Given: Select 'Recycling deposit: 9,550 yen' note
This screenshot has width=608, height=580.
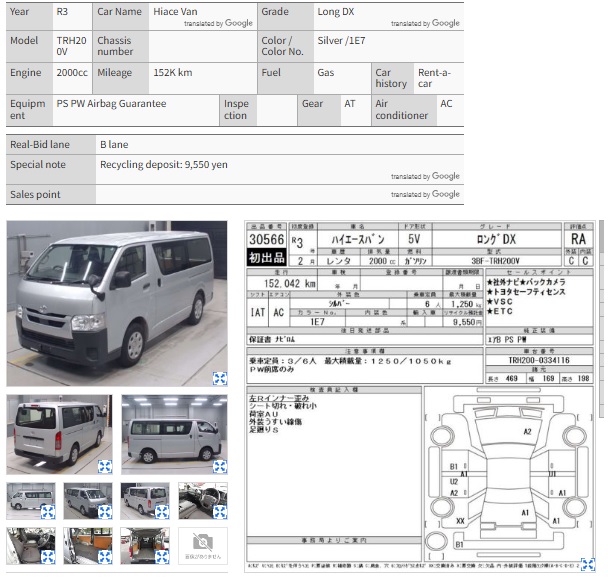Looking at the screenshot, I should 164,164.
